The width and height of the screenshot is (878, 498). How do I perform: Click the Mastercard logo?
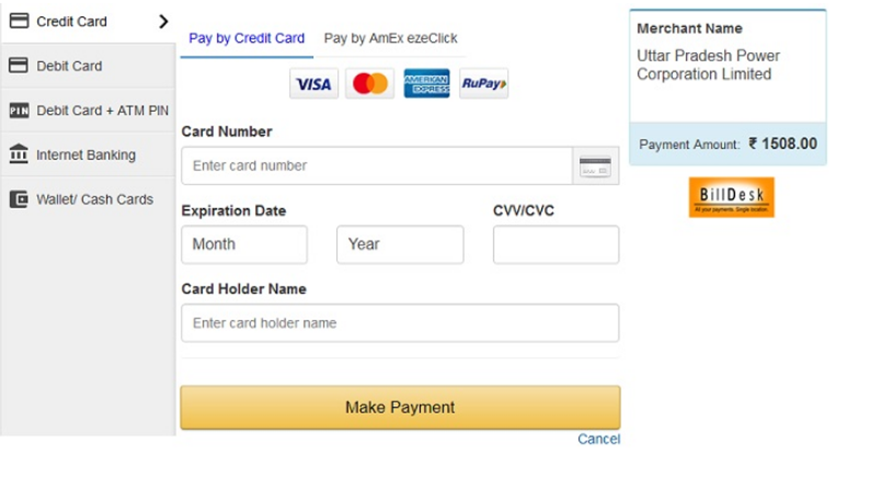(x=370, y=84)
